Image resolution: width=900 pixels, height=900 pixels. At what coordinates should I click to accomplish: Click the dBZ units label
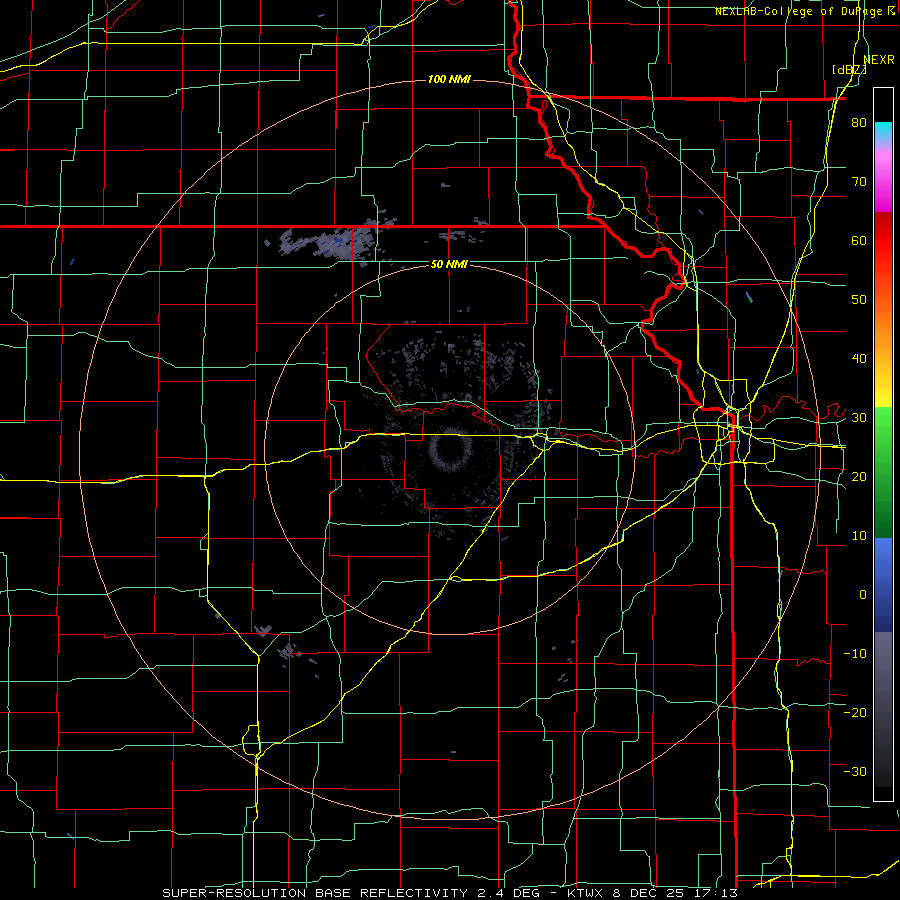tap(849, 70)
